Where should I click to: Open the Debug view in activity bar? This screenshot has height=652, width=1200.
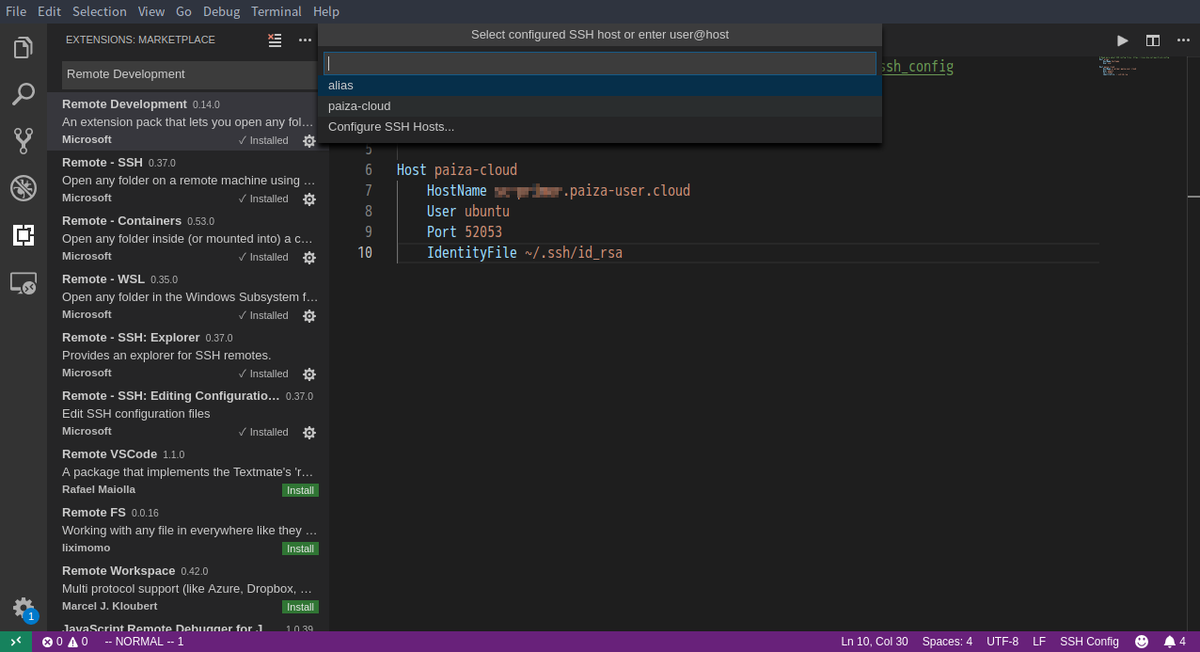[23, 188]
